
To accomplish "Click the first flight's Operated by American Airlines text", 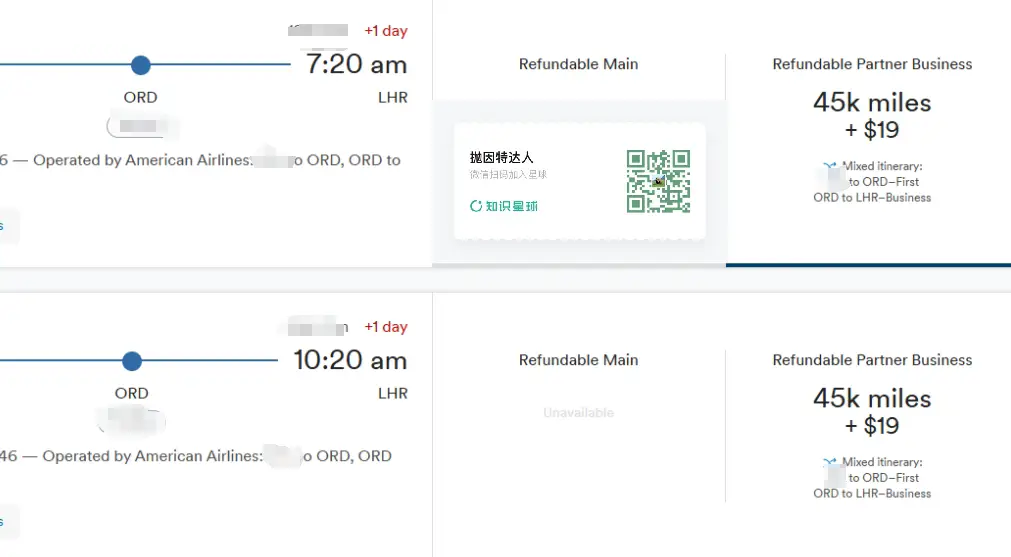I will (x=142, y=160).
